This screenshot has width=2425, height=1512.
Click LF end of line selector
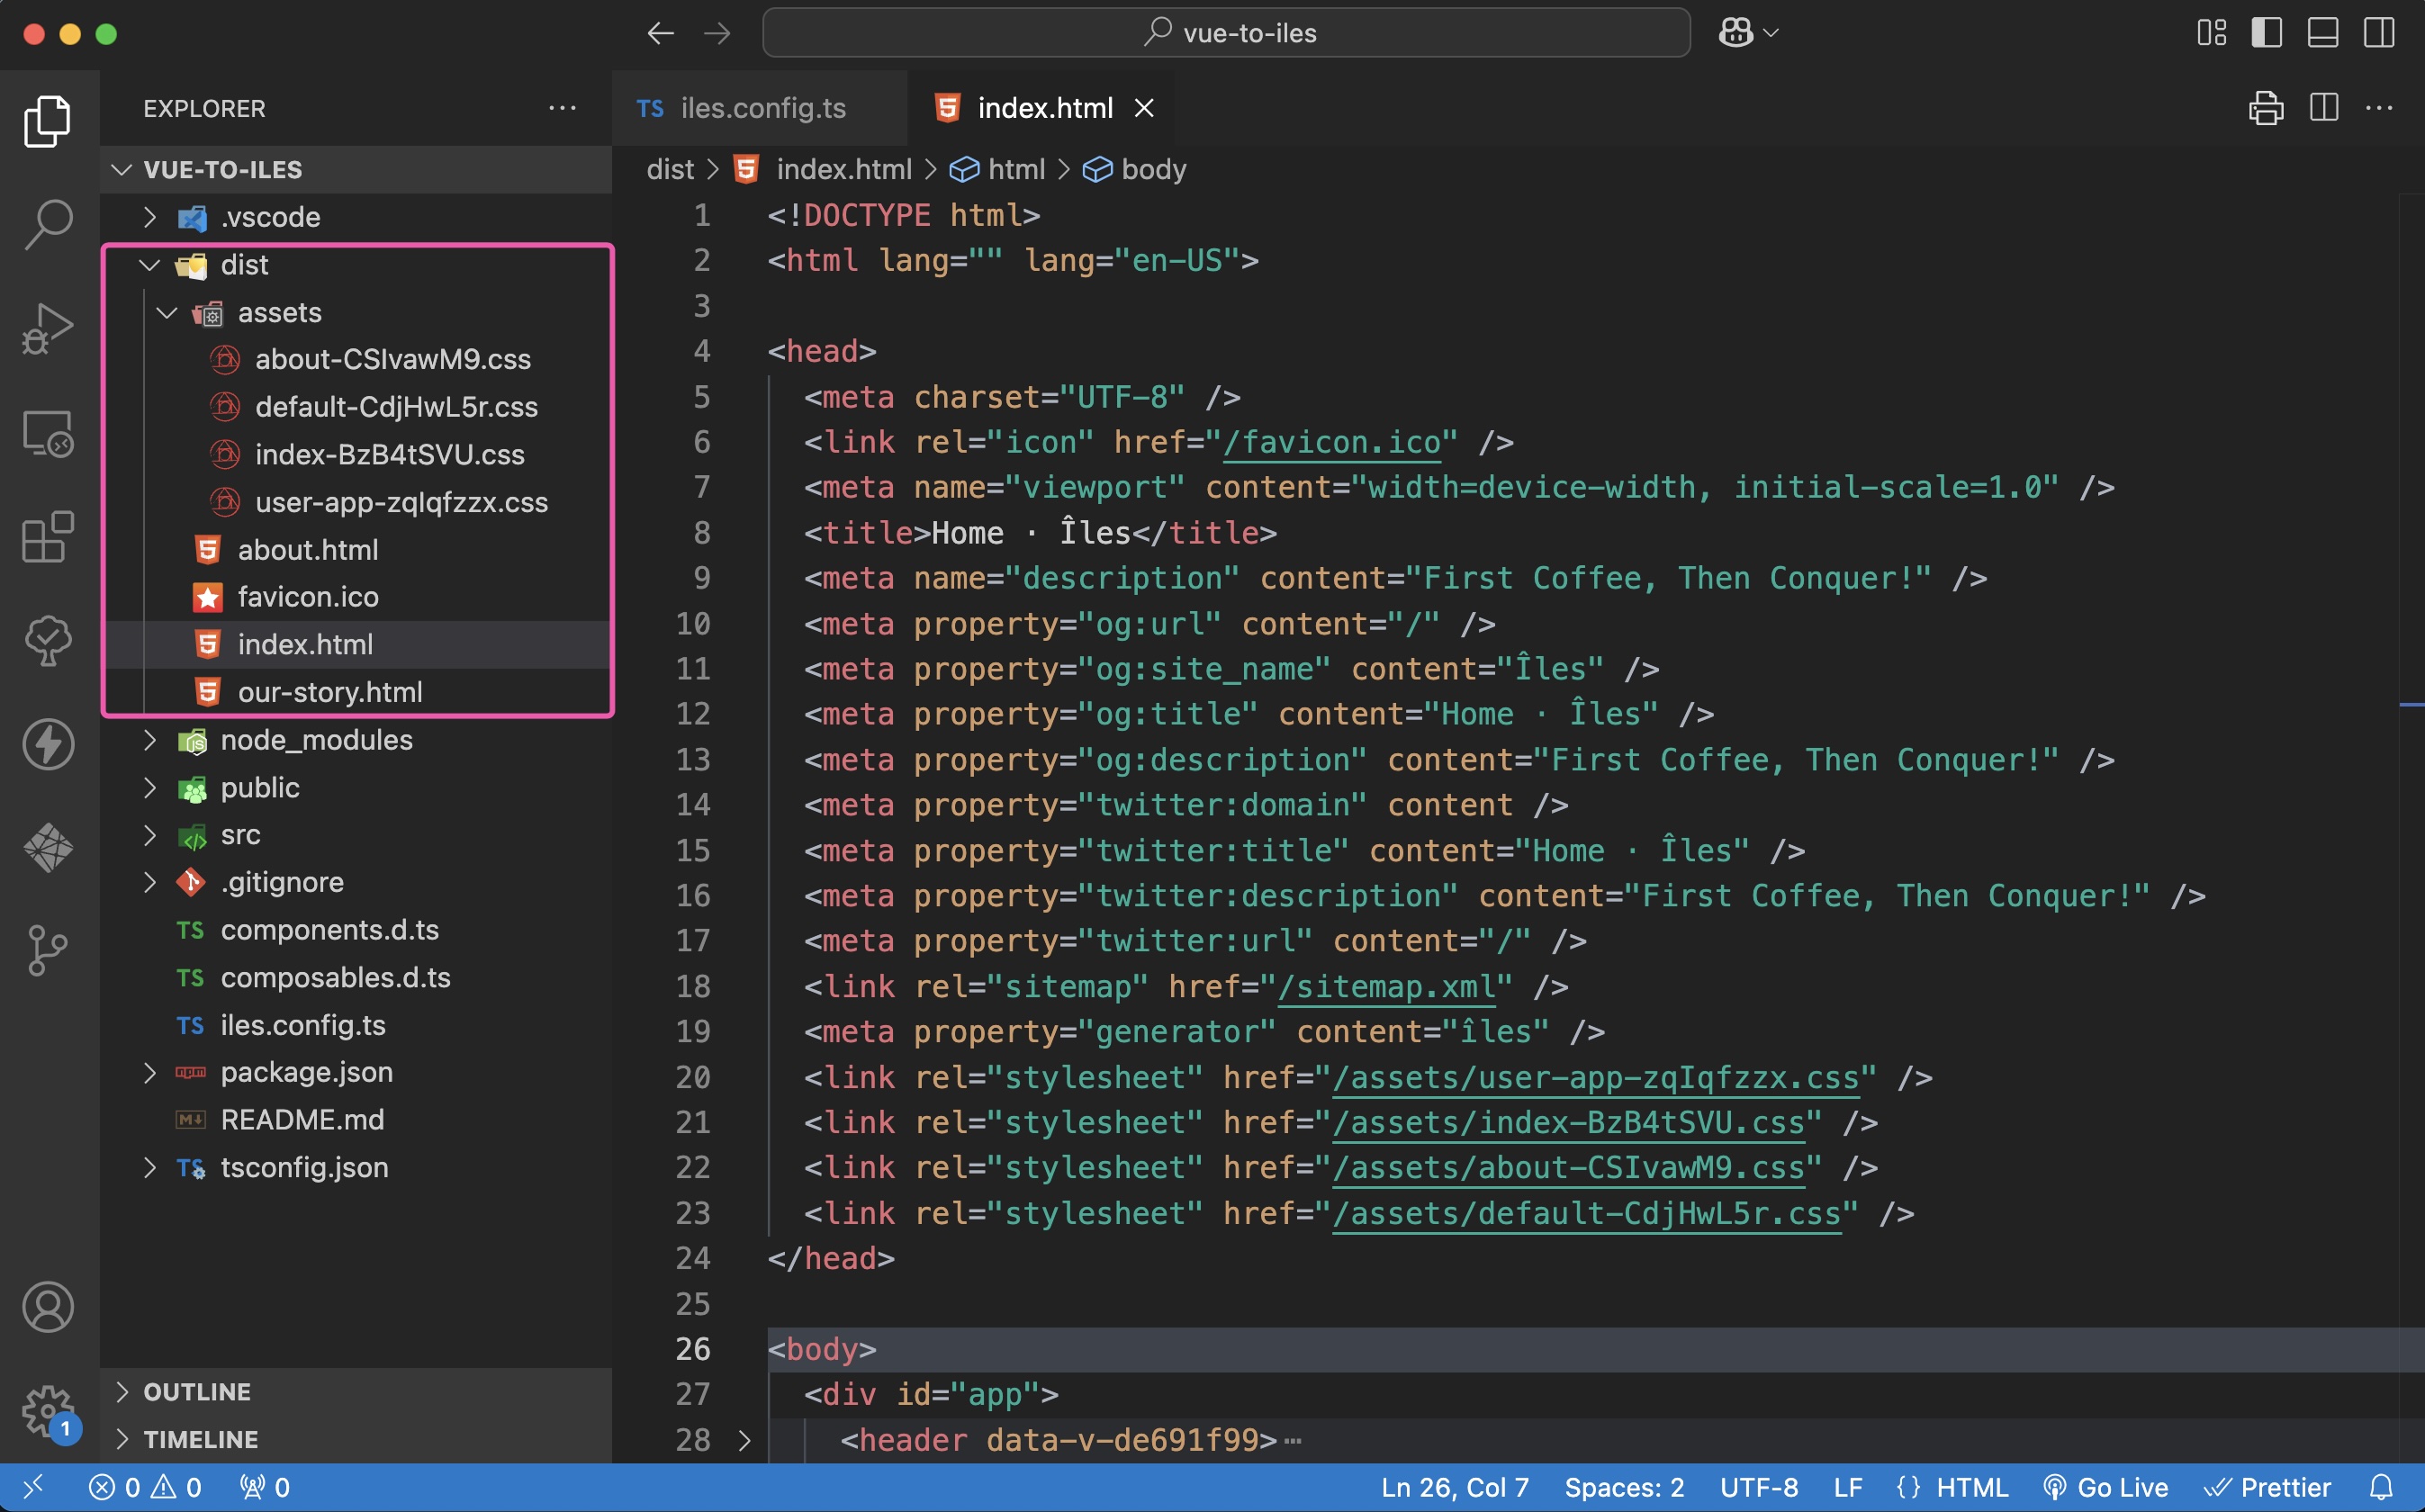(x=1848, y=1488)
